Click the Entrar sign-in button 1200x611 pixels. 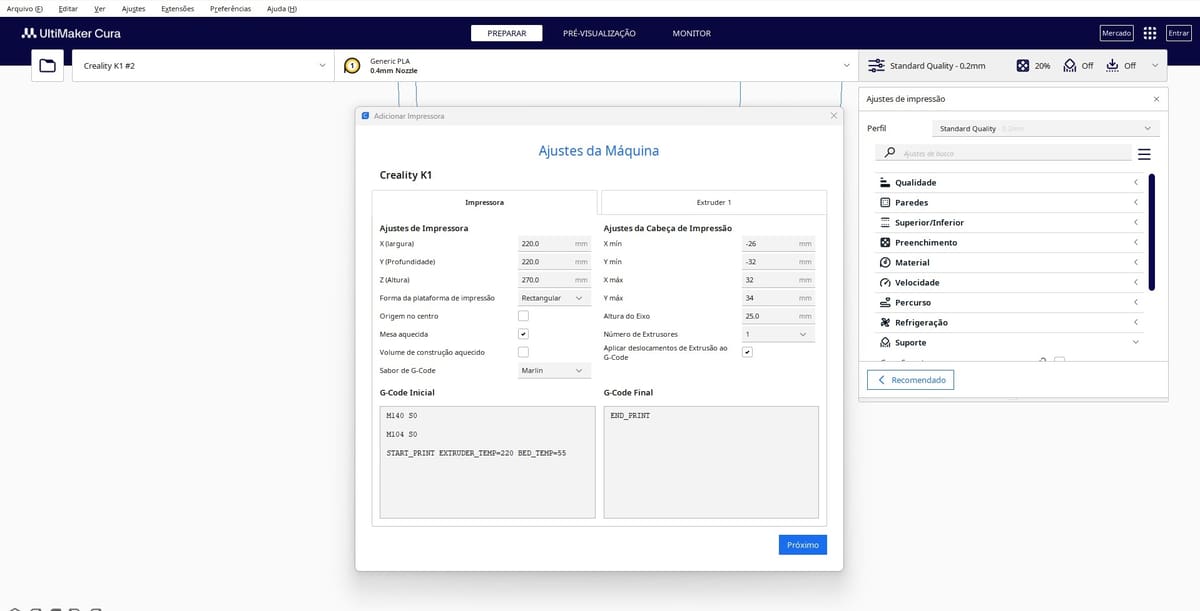click(x=1179, y=33)
